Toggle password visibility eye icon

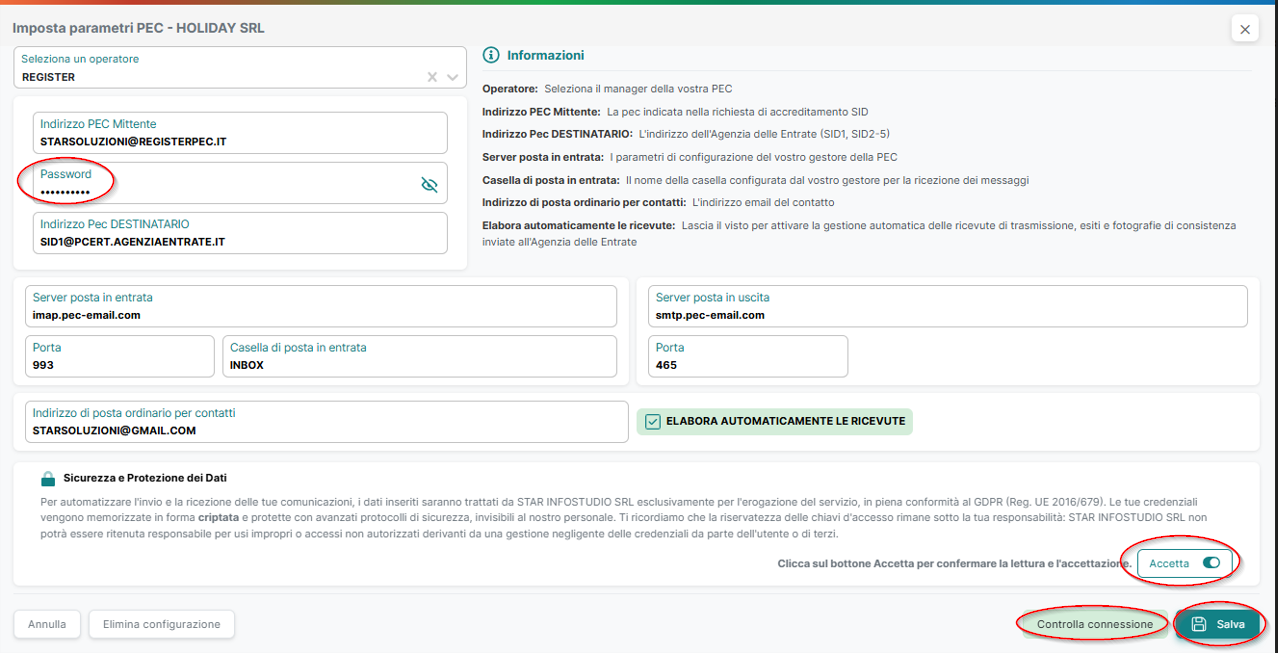[x=429, y=184]
